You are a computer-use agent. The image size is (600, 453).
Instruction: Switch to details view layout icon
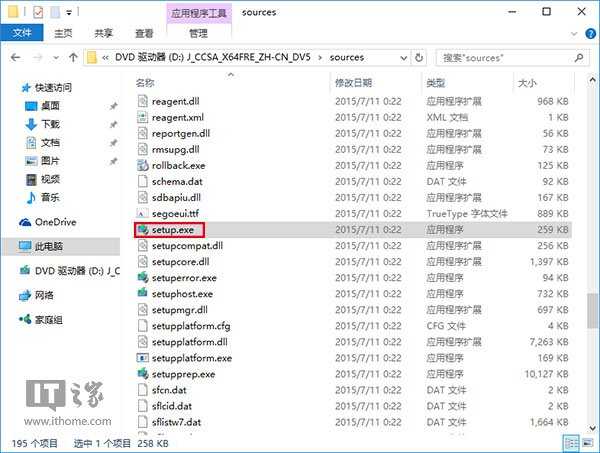coord(572,443)
